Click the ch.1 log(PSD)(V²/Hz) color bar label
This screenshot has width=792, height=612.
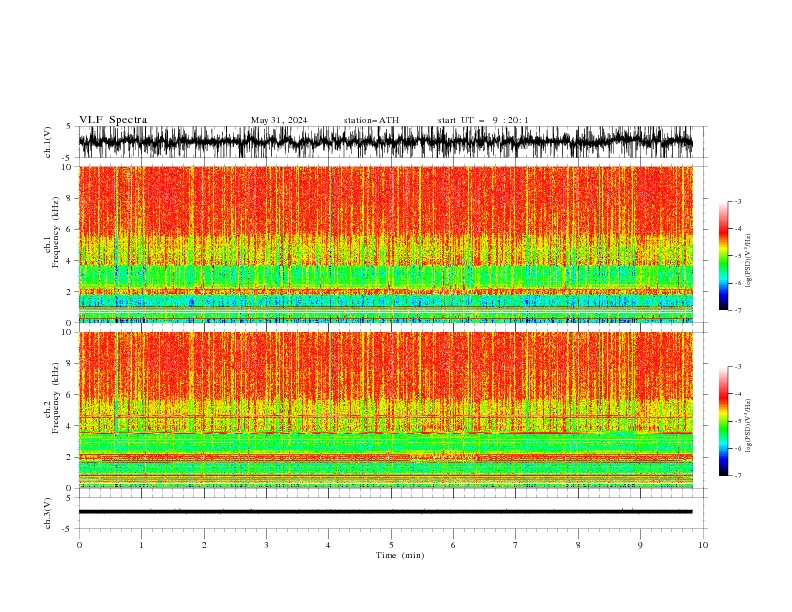tap(749, 261)
